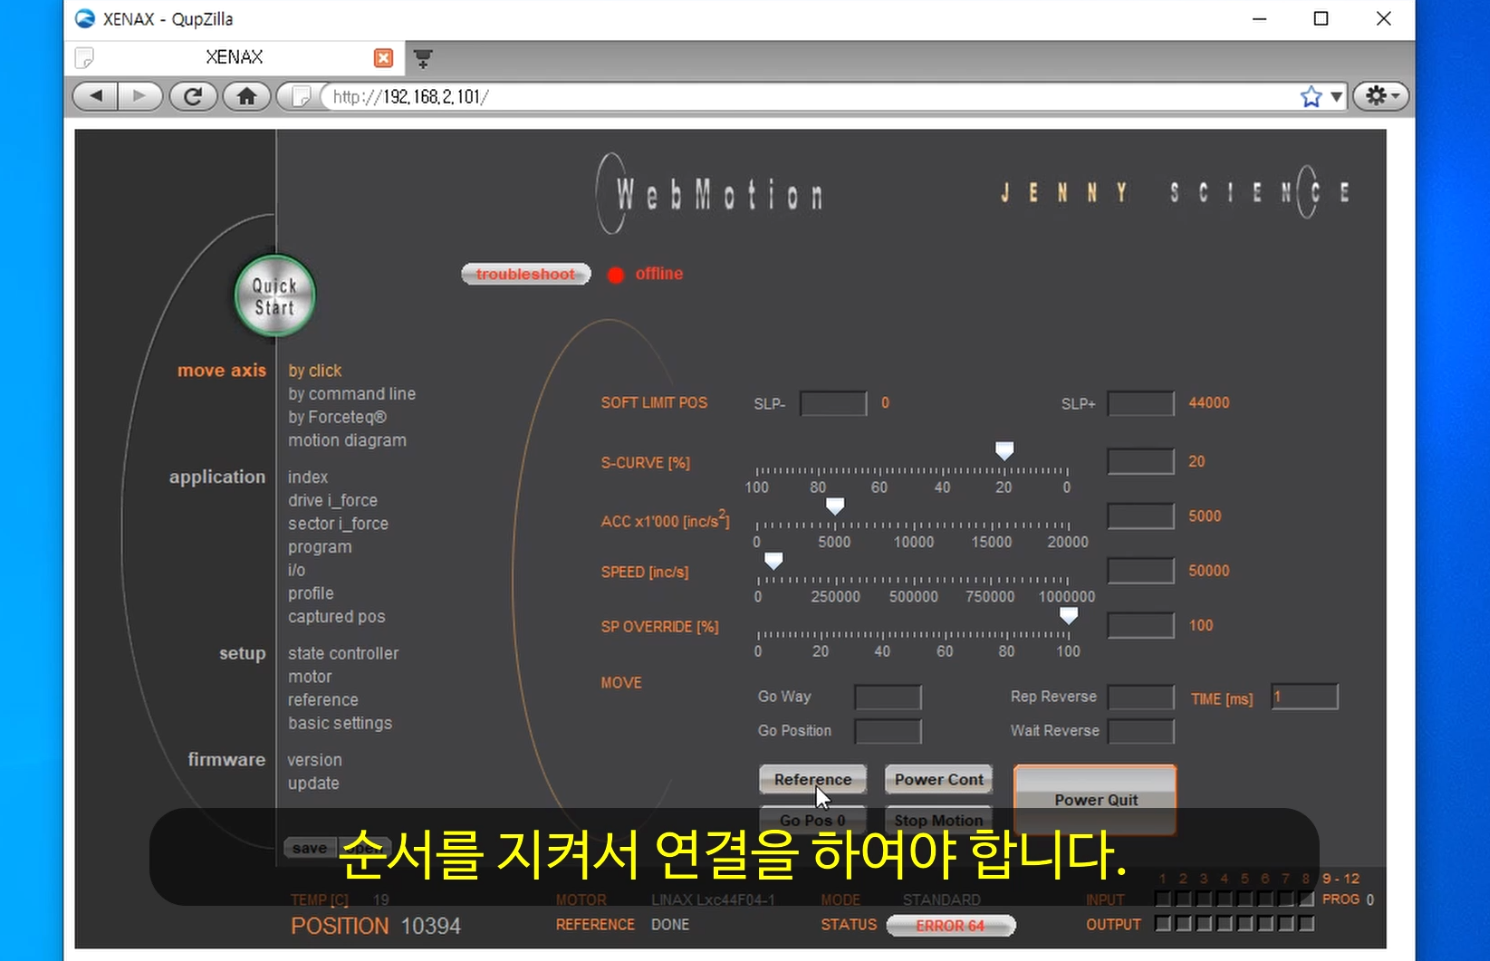Open the bookmark star dropdown arrow
The image size is (1490, 961).
click(1336, 97)
